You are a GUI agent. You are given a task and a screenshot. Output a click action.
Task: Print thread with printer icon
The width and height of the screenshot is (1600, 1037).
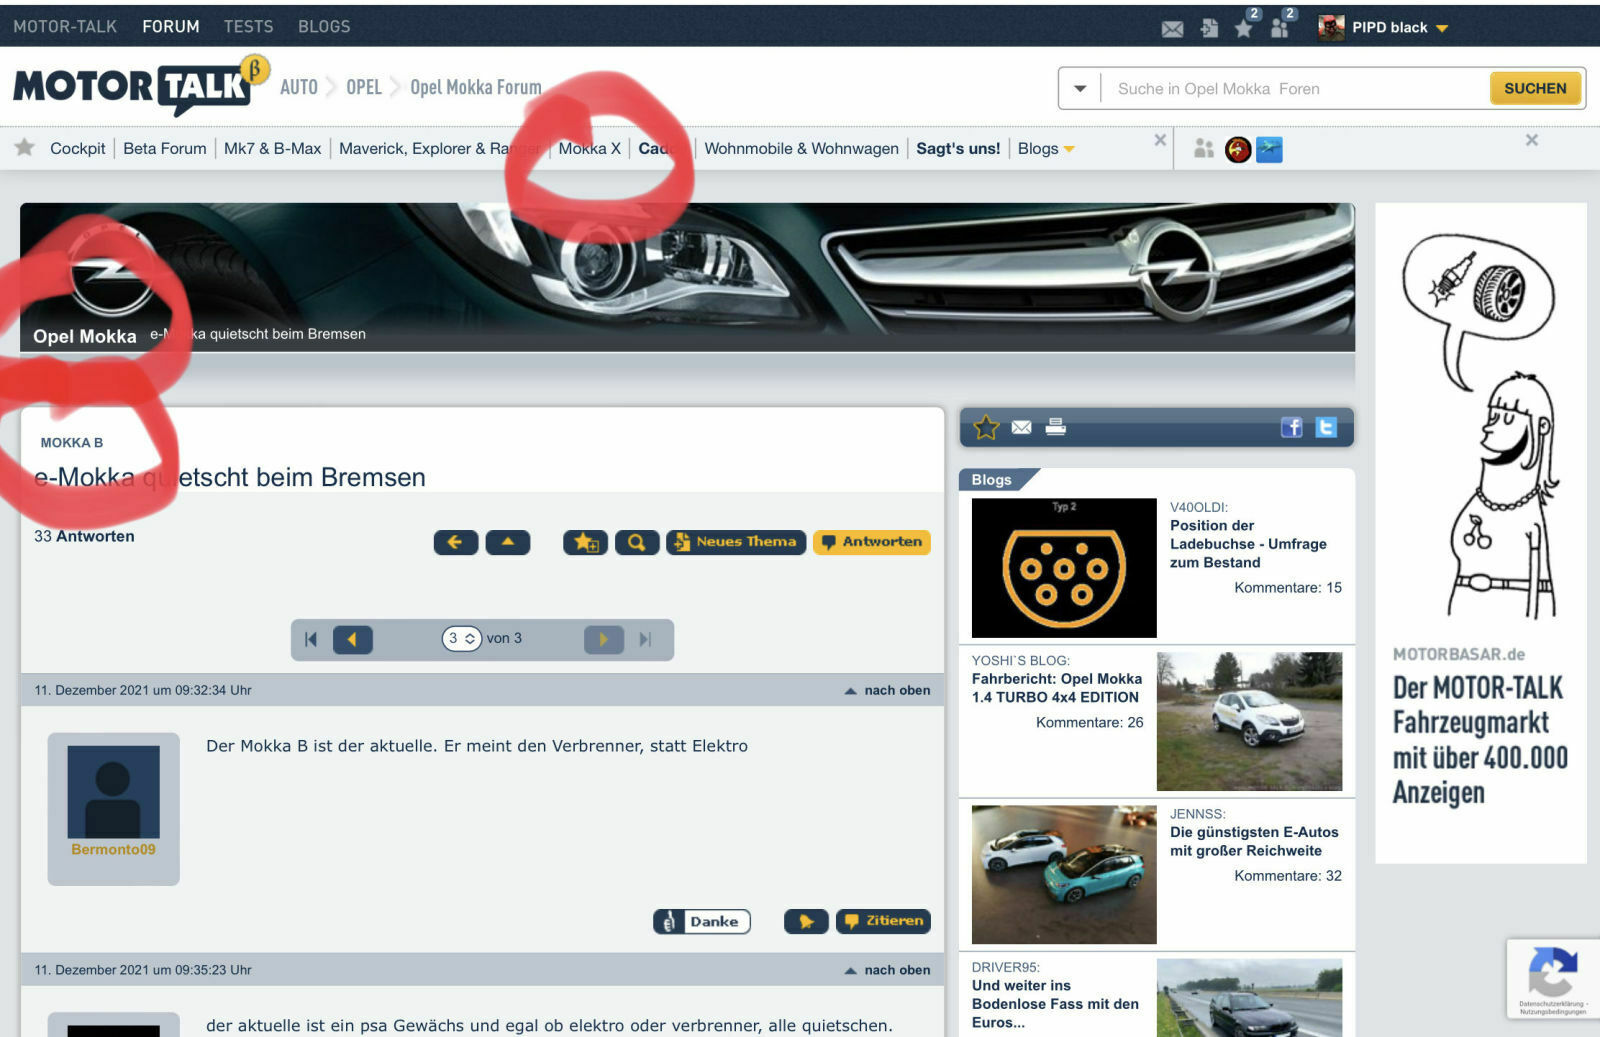(x=1055, y=427)
